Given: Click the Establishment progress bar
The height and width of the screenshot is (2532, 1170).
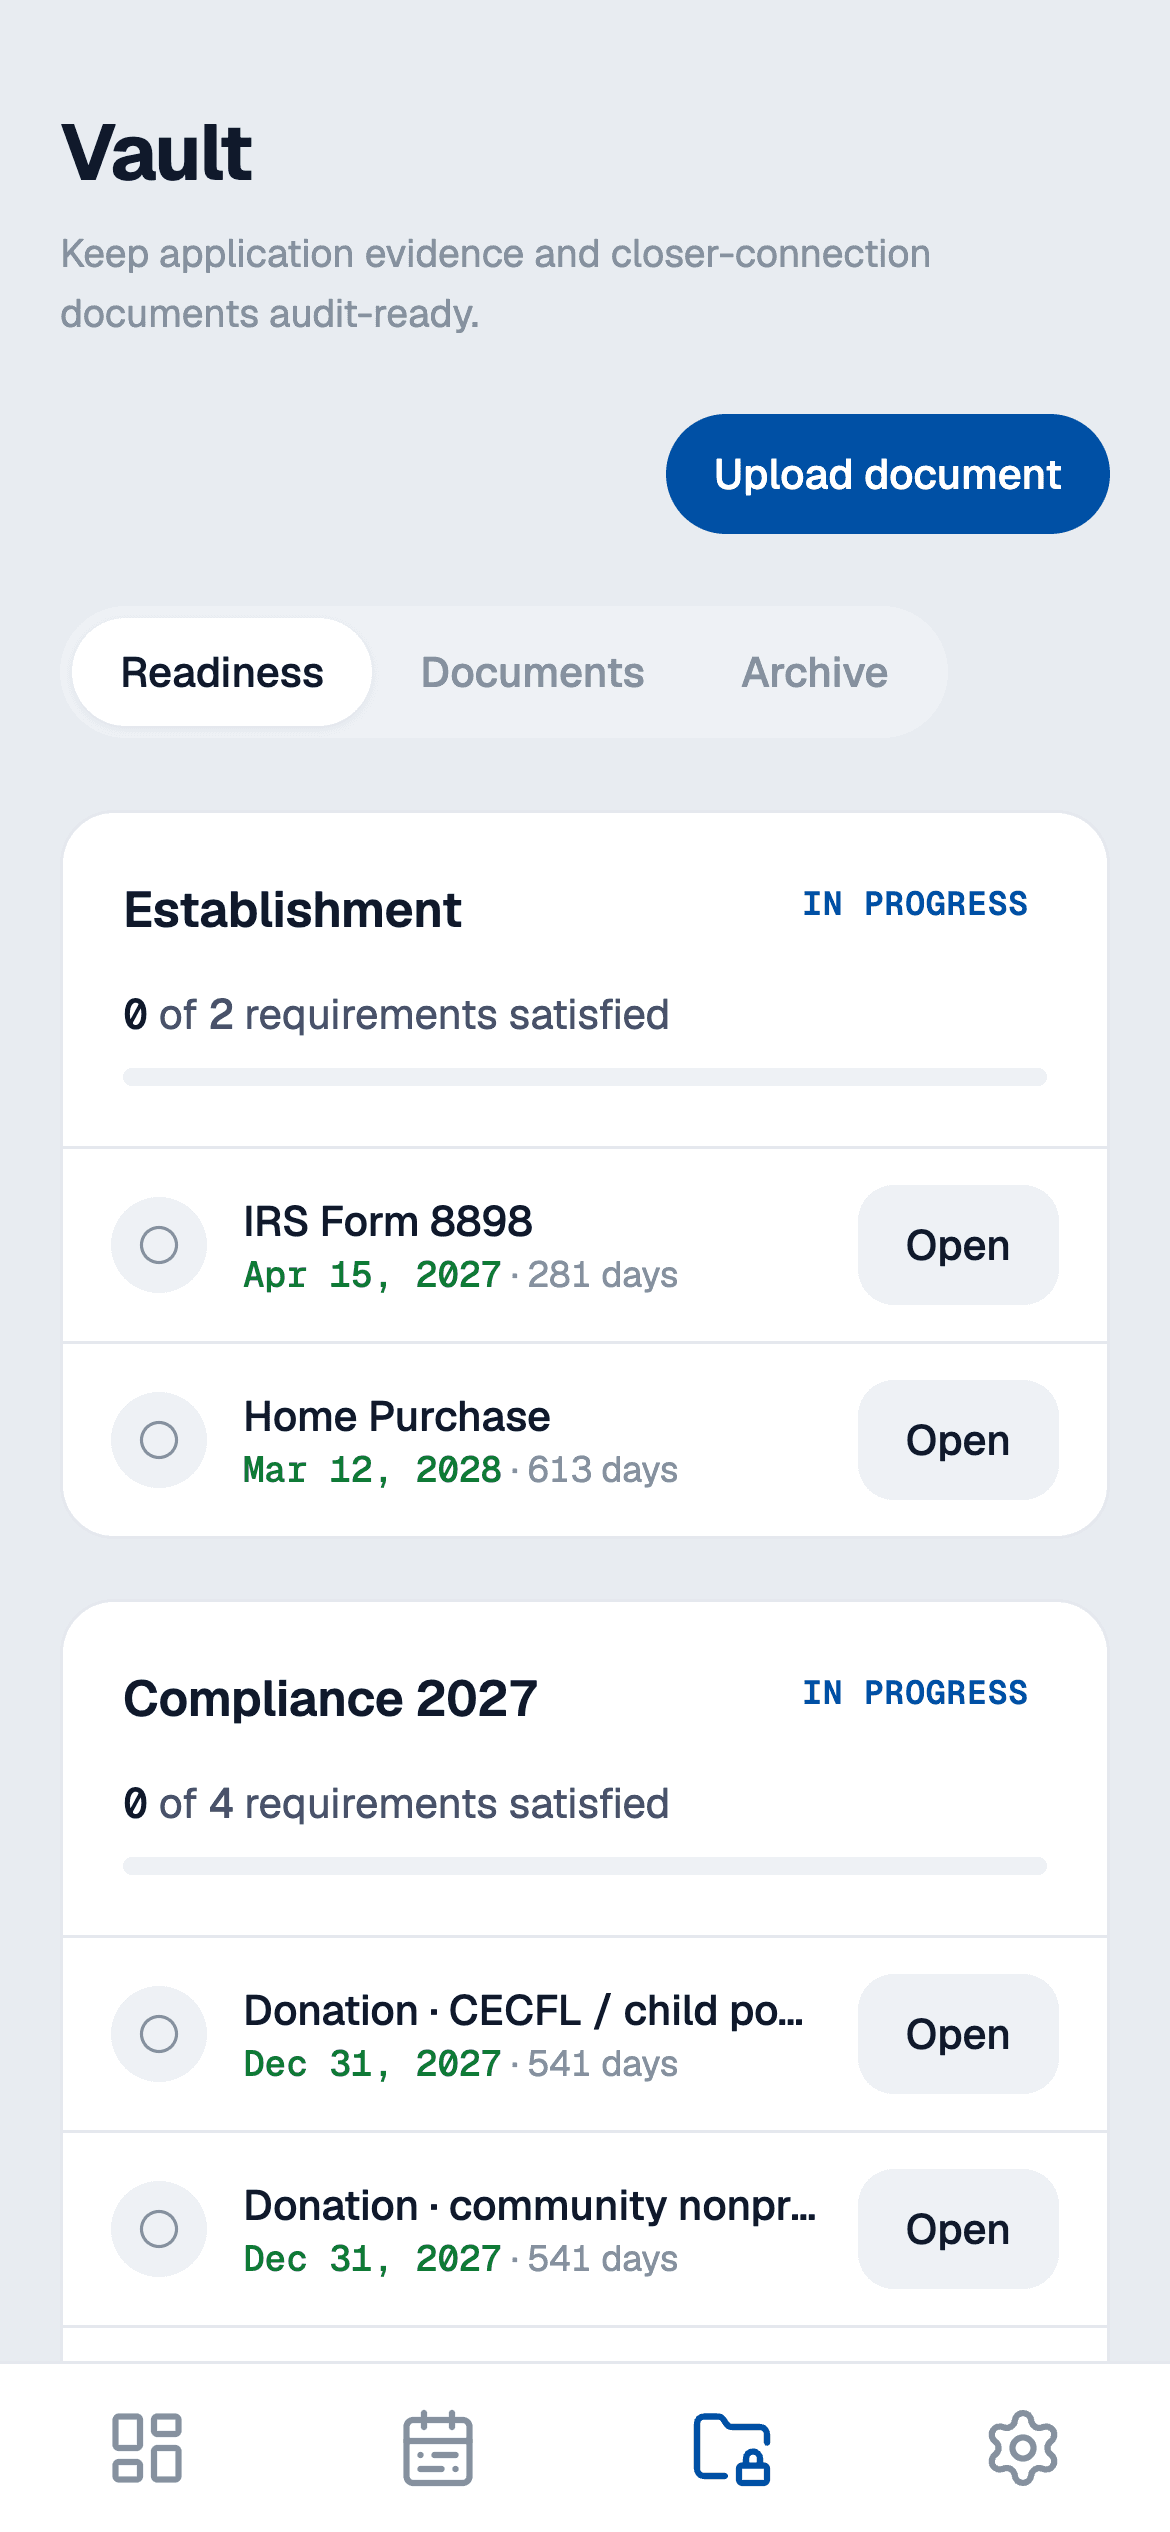Looking at the screenshot, I should pyautogui.click(x=585, y=1077).
